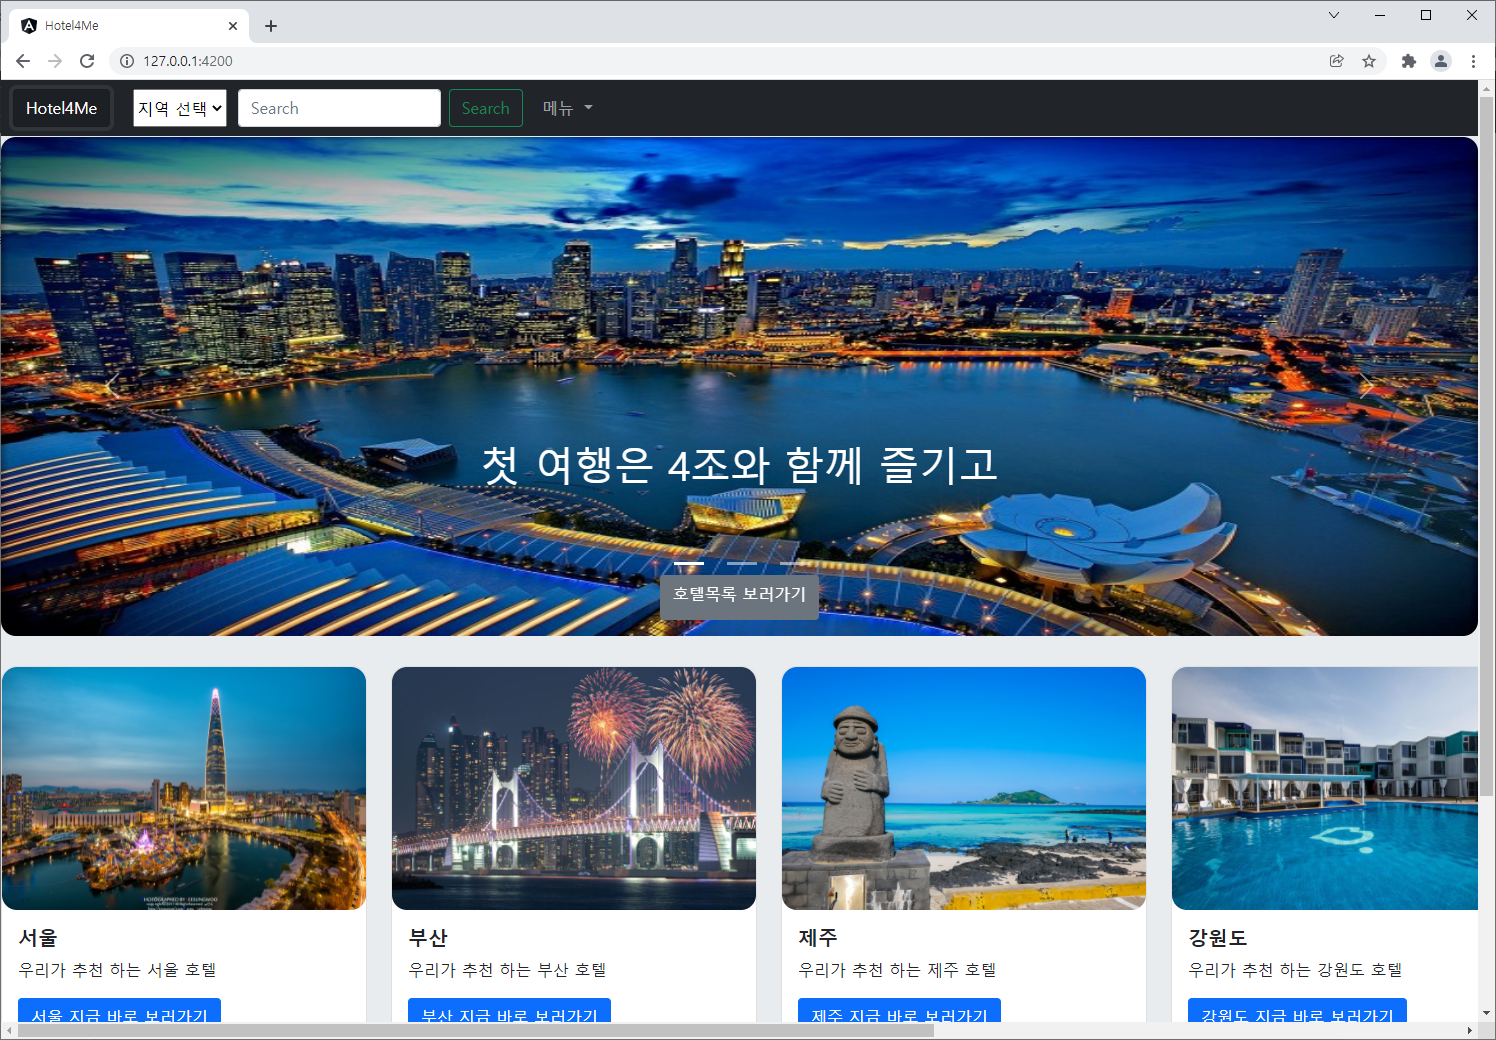Screen dimensions: 1496x1040
Task: Click the green Search button
Action: coord(485,107)
